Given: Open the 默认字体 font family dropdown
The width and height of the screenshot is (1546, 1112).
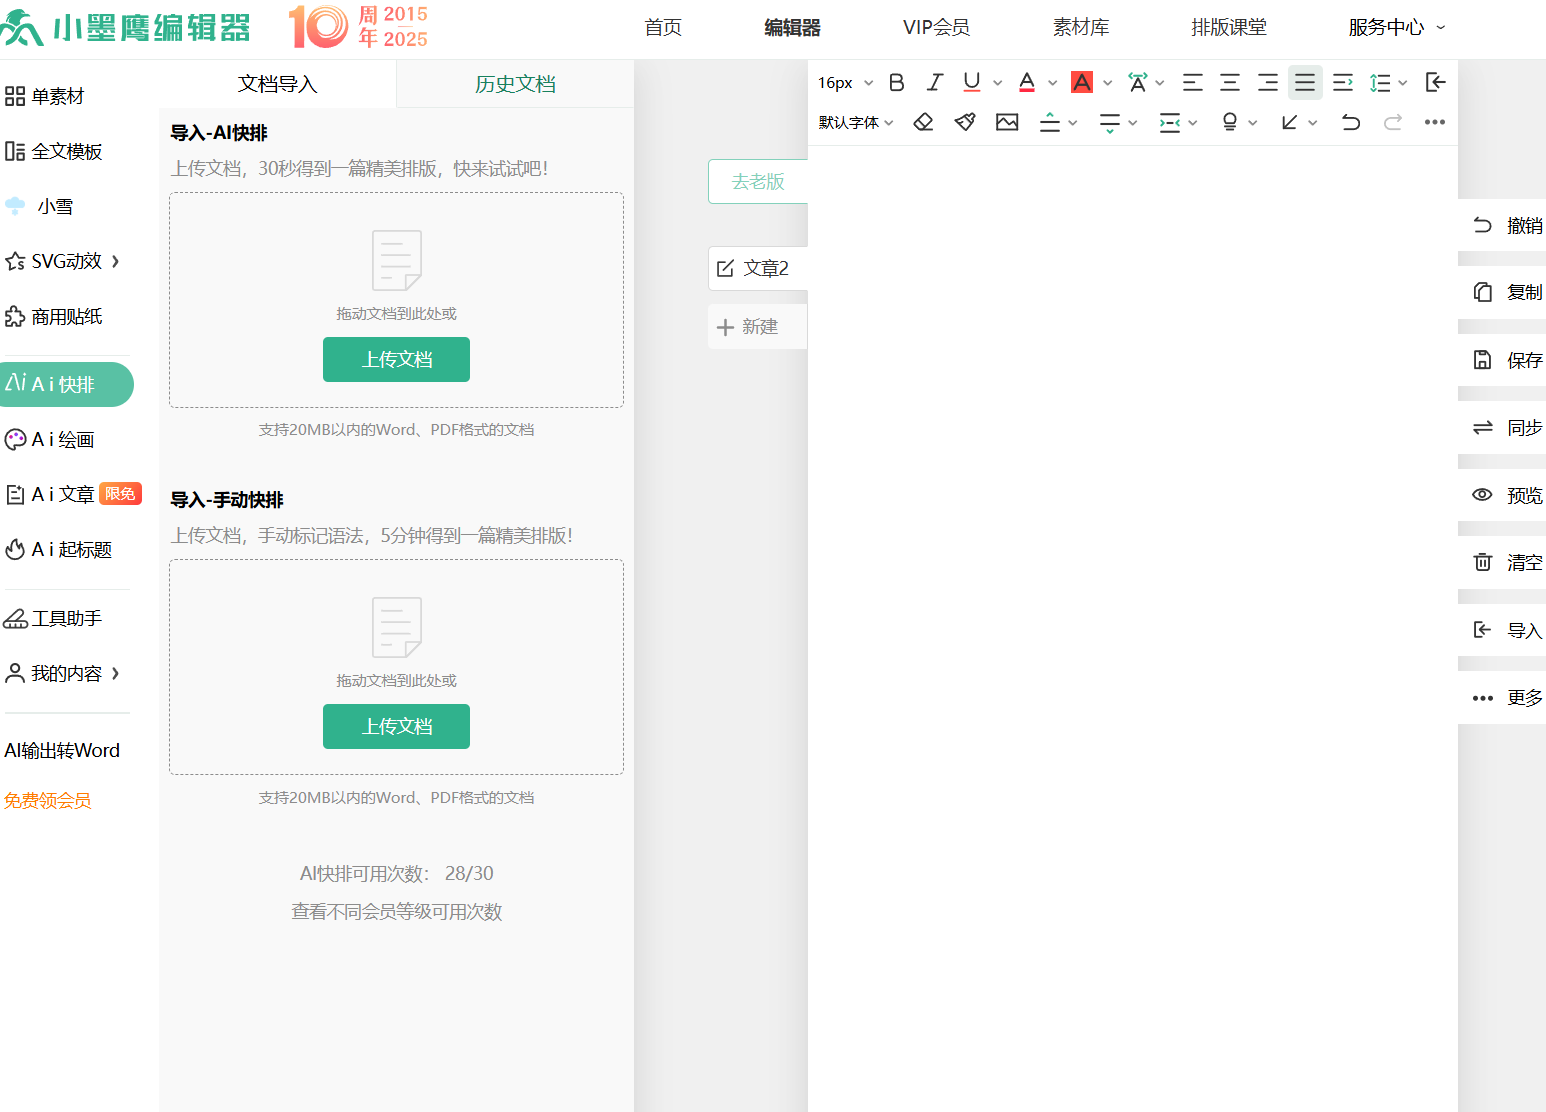Looking at the screenshot, I should coord(856,122).
